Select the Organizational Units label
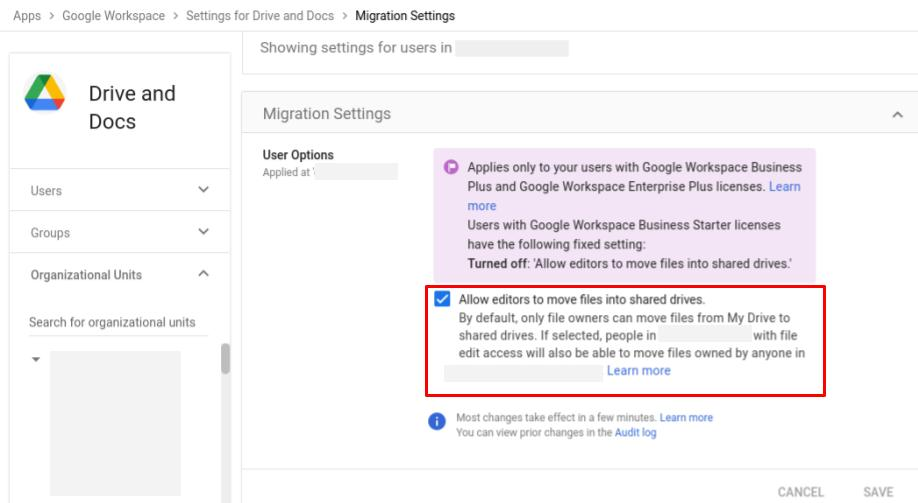This screenshot has width=918, height=503. click(86, 275)
